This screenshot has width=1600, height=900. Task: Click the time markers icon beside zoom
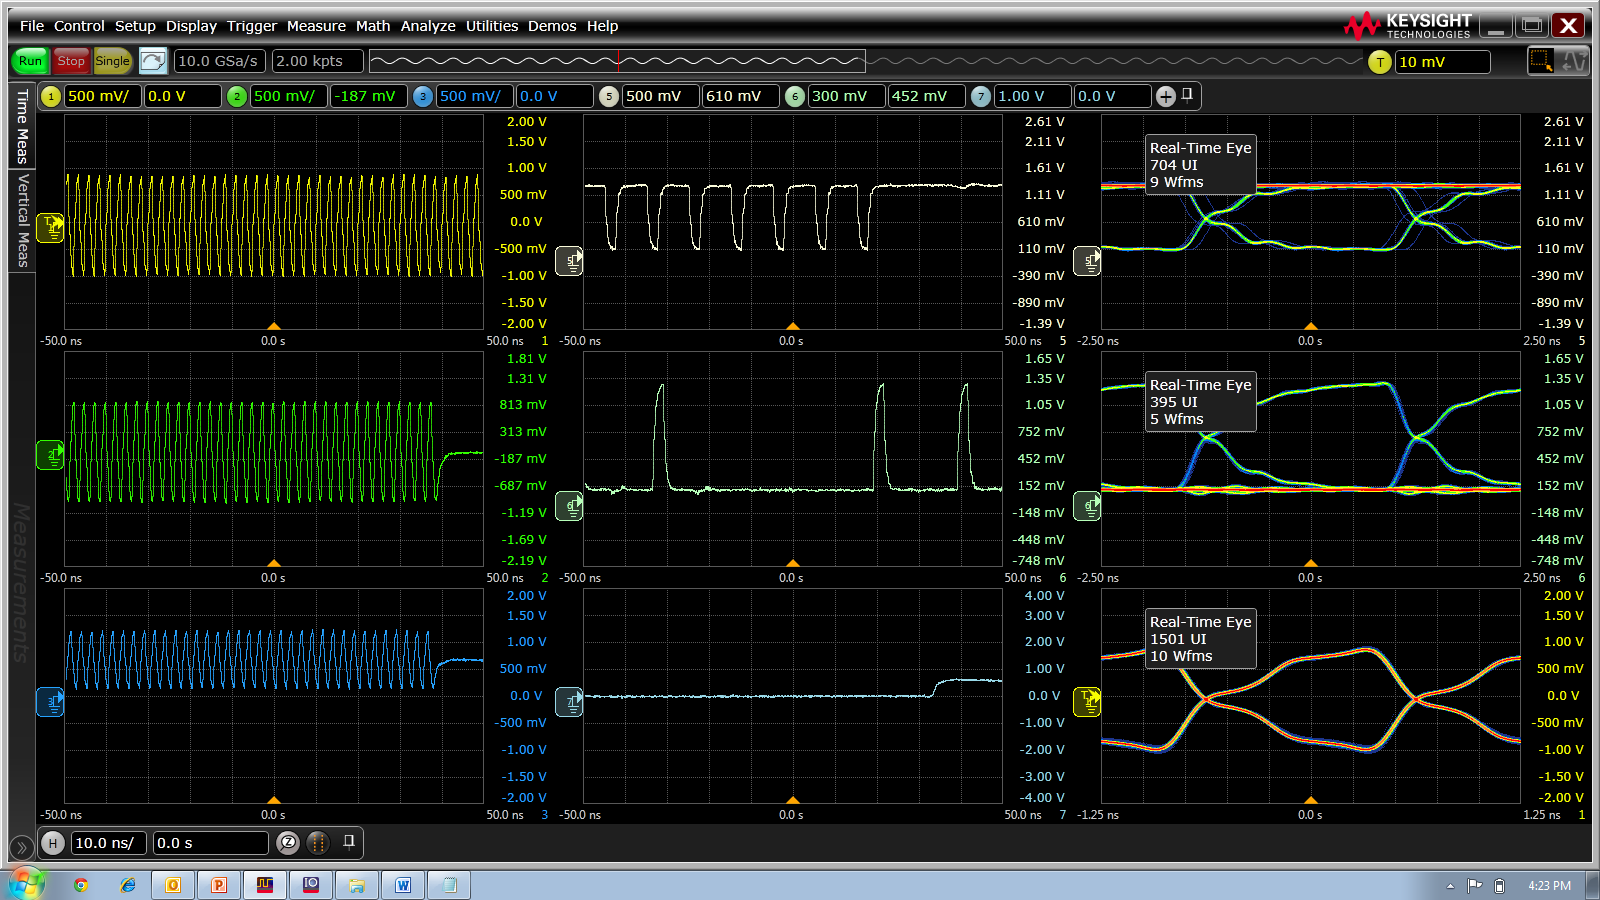pyautogui.click(x=318, y=843)
